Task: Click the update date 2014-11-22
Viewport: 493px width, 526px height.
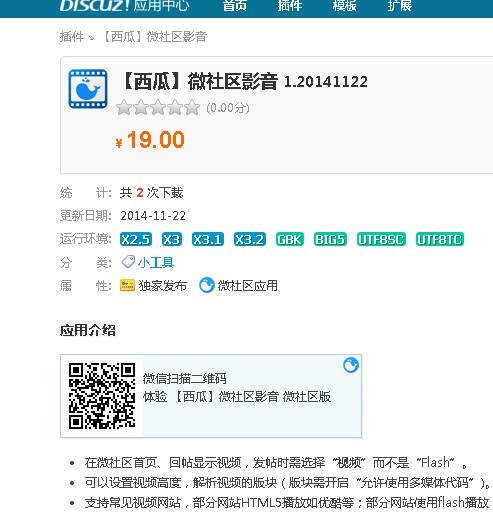Action: pyautogui.click(x=153, y=216)
